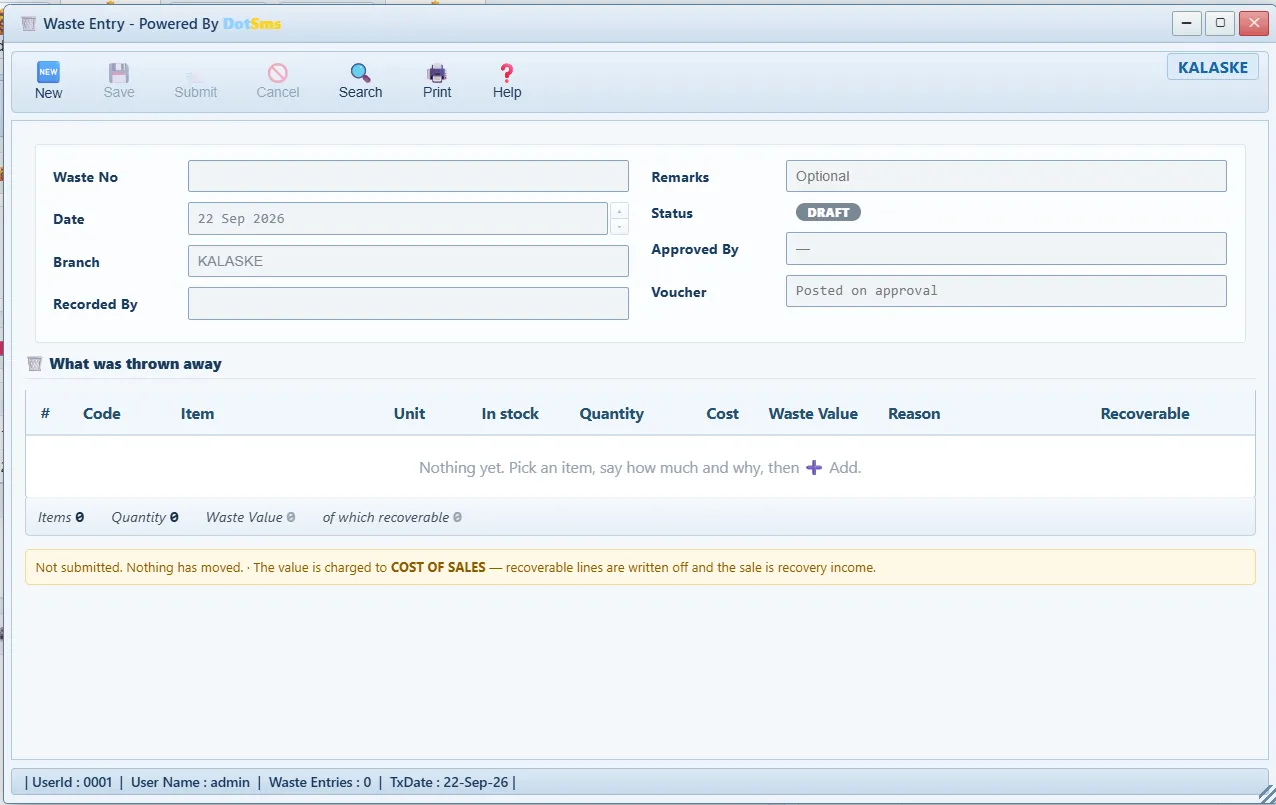
Task: Minimize the Waste Entry window
Action: [1187, 23]
